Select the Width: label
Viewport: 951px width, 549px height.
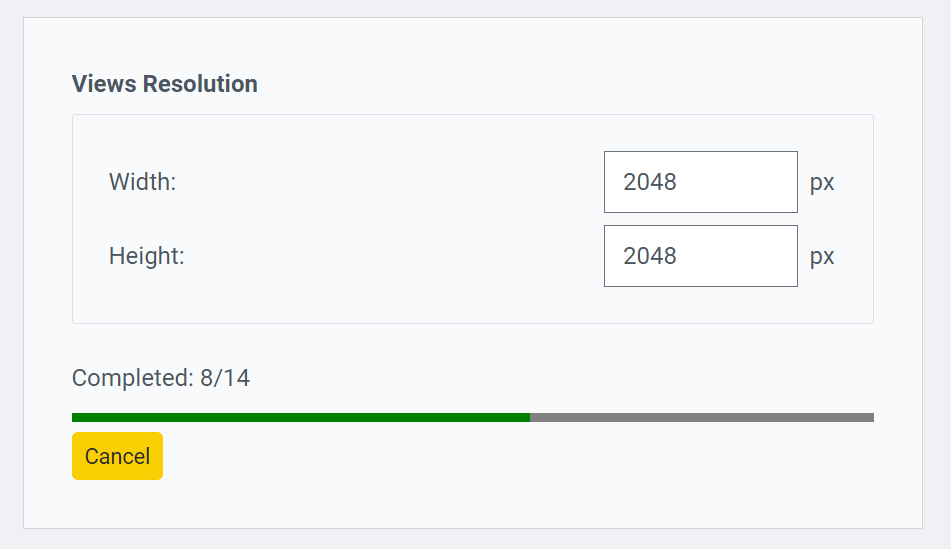[x=142, y=182]
